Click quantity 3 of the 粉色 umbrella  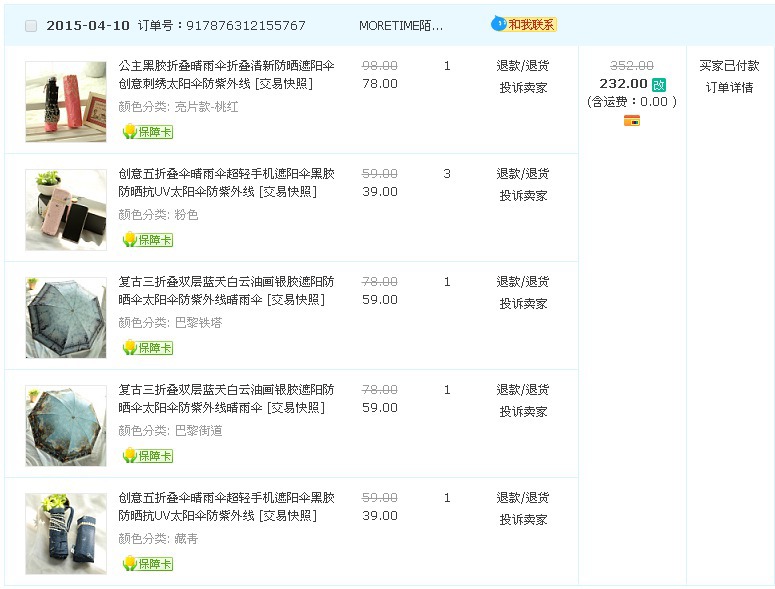tap(447, 173)
